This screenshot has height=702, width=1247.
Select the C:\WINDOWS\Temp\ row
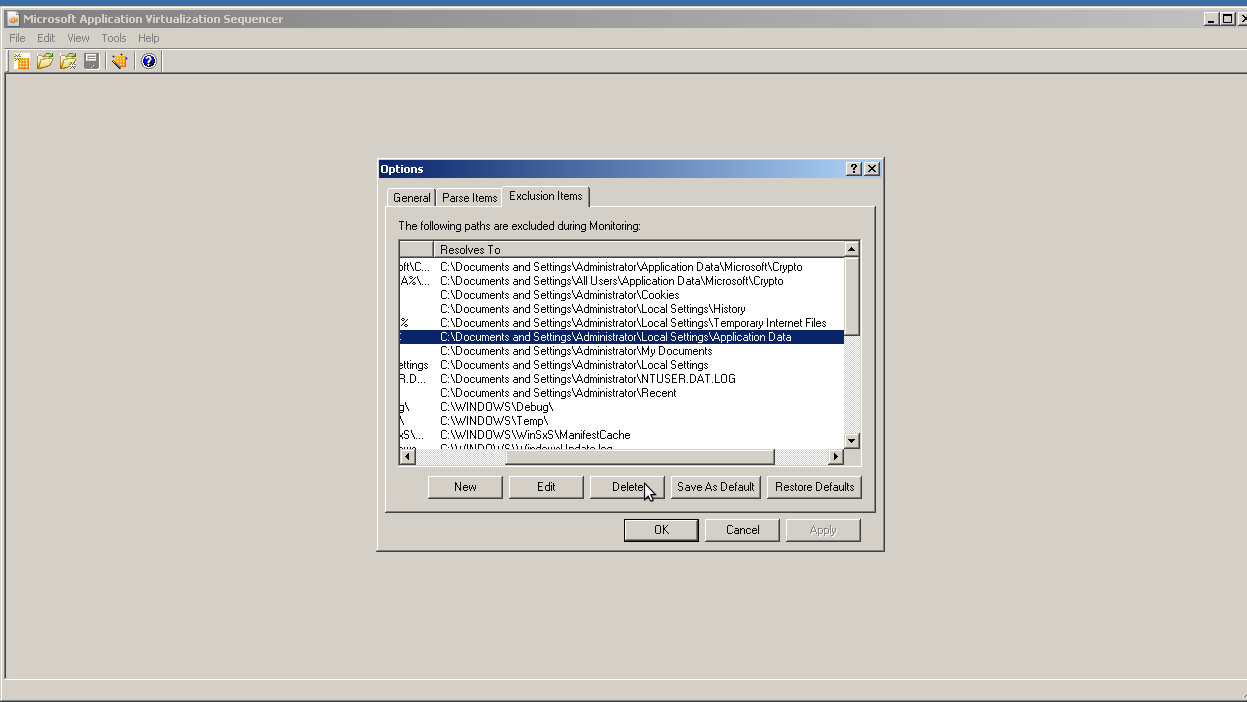622,421
